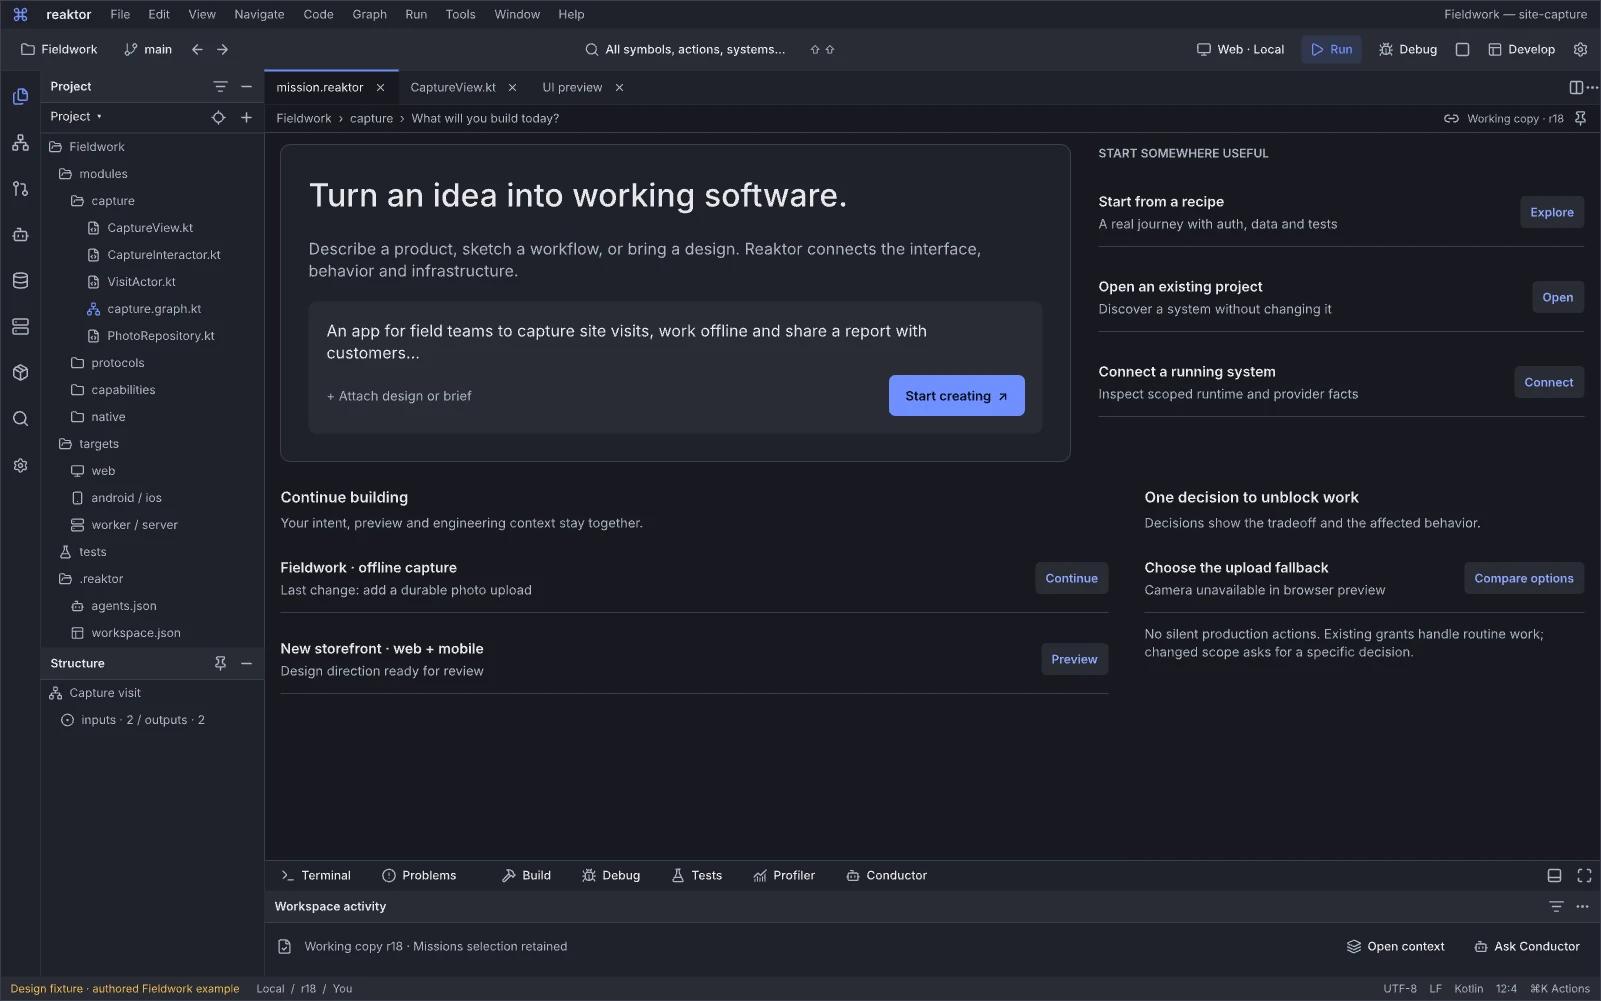The height and width of the screenshot is (1001, 1601).
Task: Toggle bottom panel layout icon
Action: click(1554, 875)
